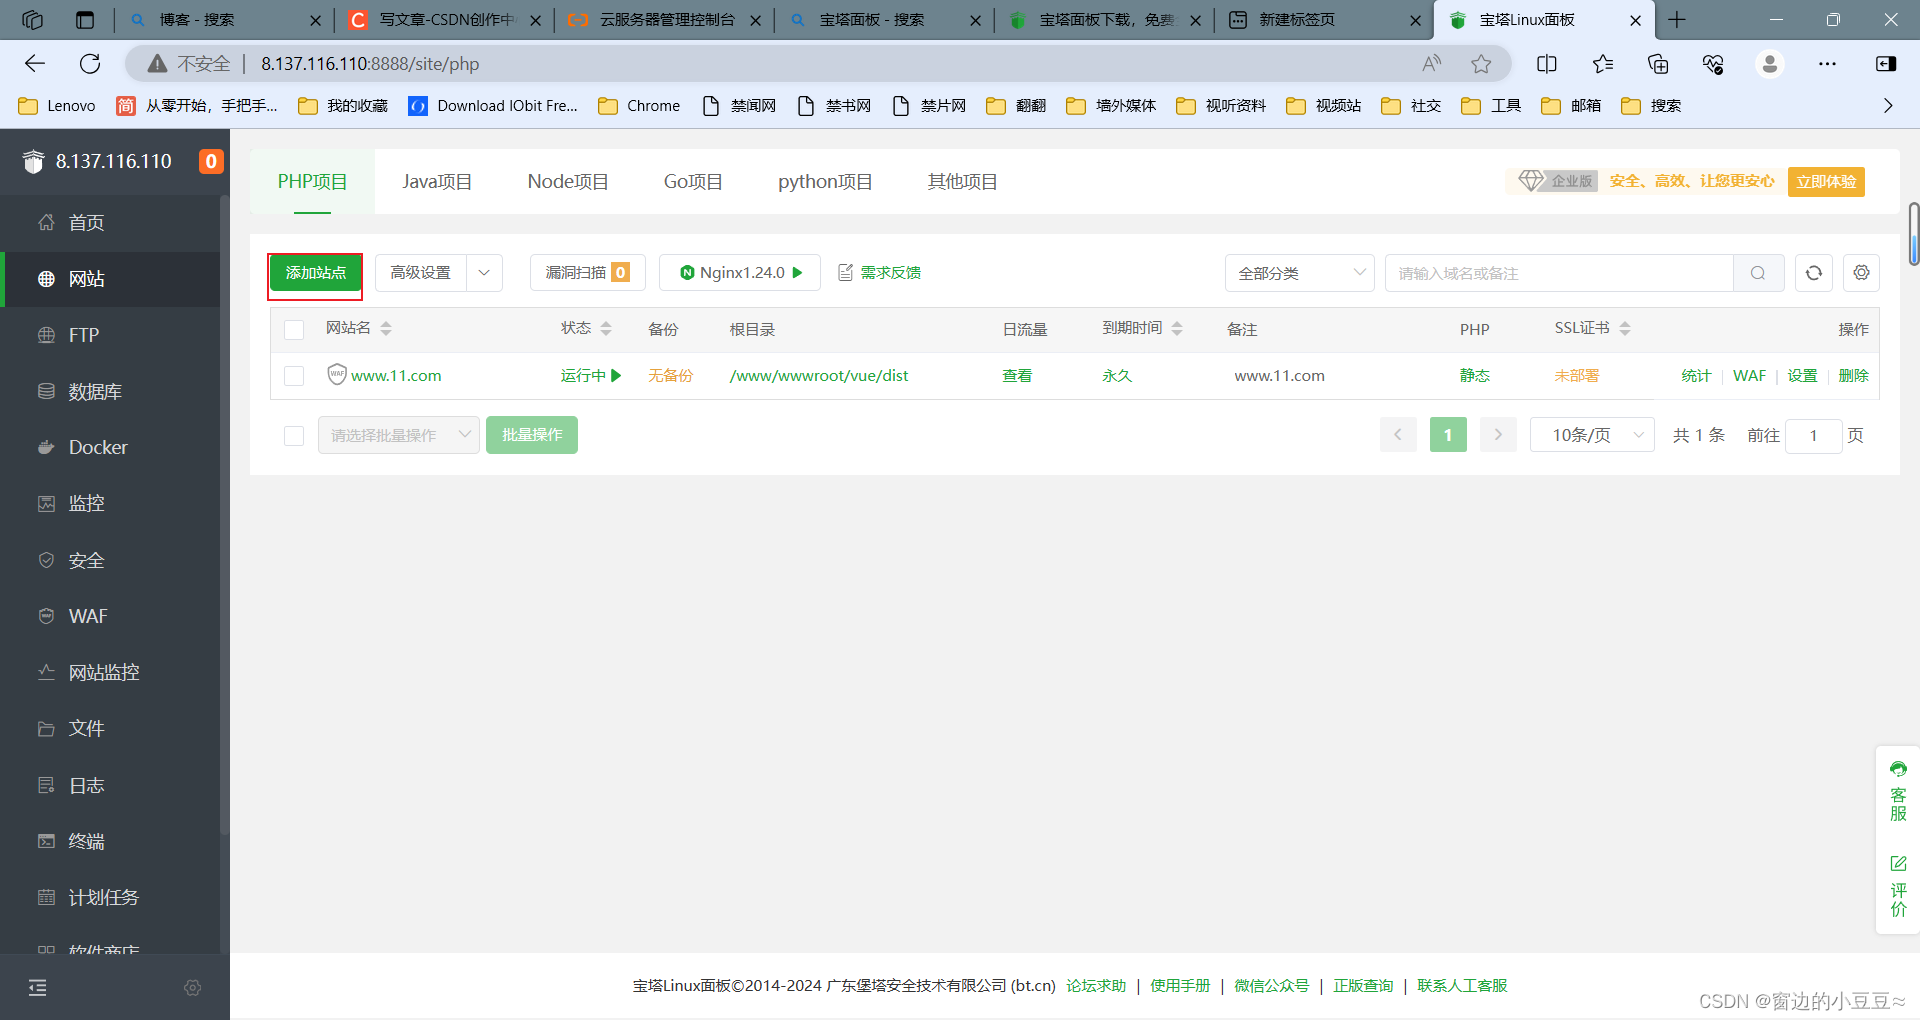Click the orange notification badge 0
The width and height of the screenshot is (1920, 1020).
211,161
